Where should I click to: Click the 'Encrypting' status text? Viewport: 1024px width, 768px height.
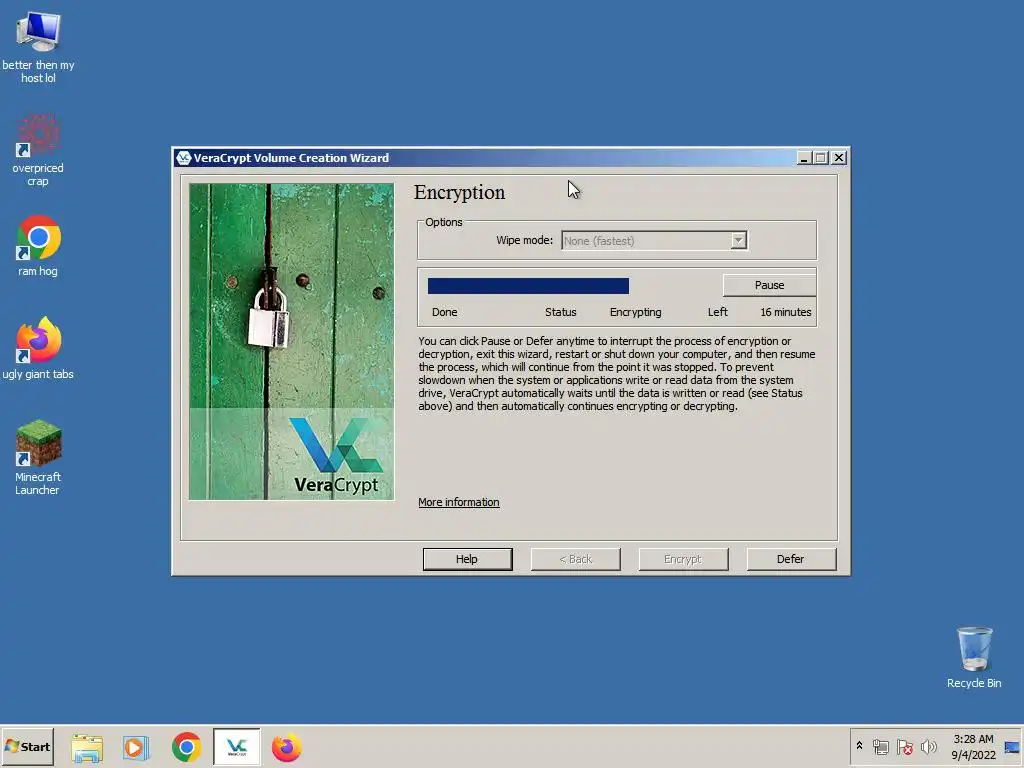point(635,312)
